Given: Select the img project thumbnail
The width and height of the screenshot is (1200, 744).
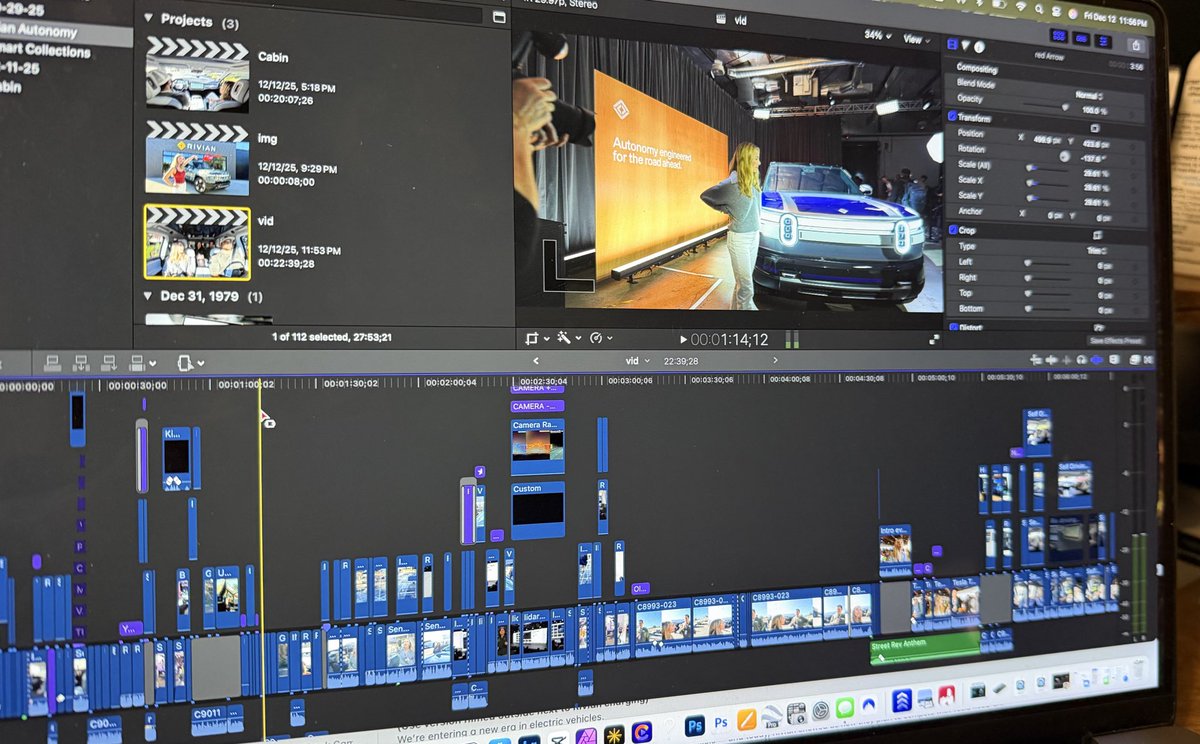Looking at the screenshot, I should point(197,157).
